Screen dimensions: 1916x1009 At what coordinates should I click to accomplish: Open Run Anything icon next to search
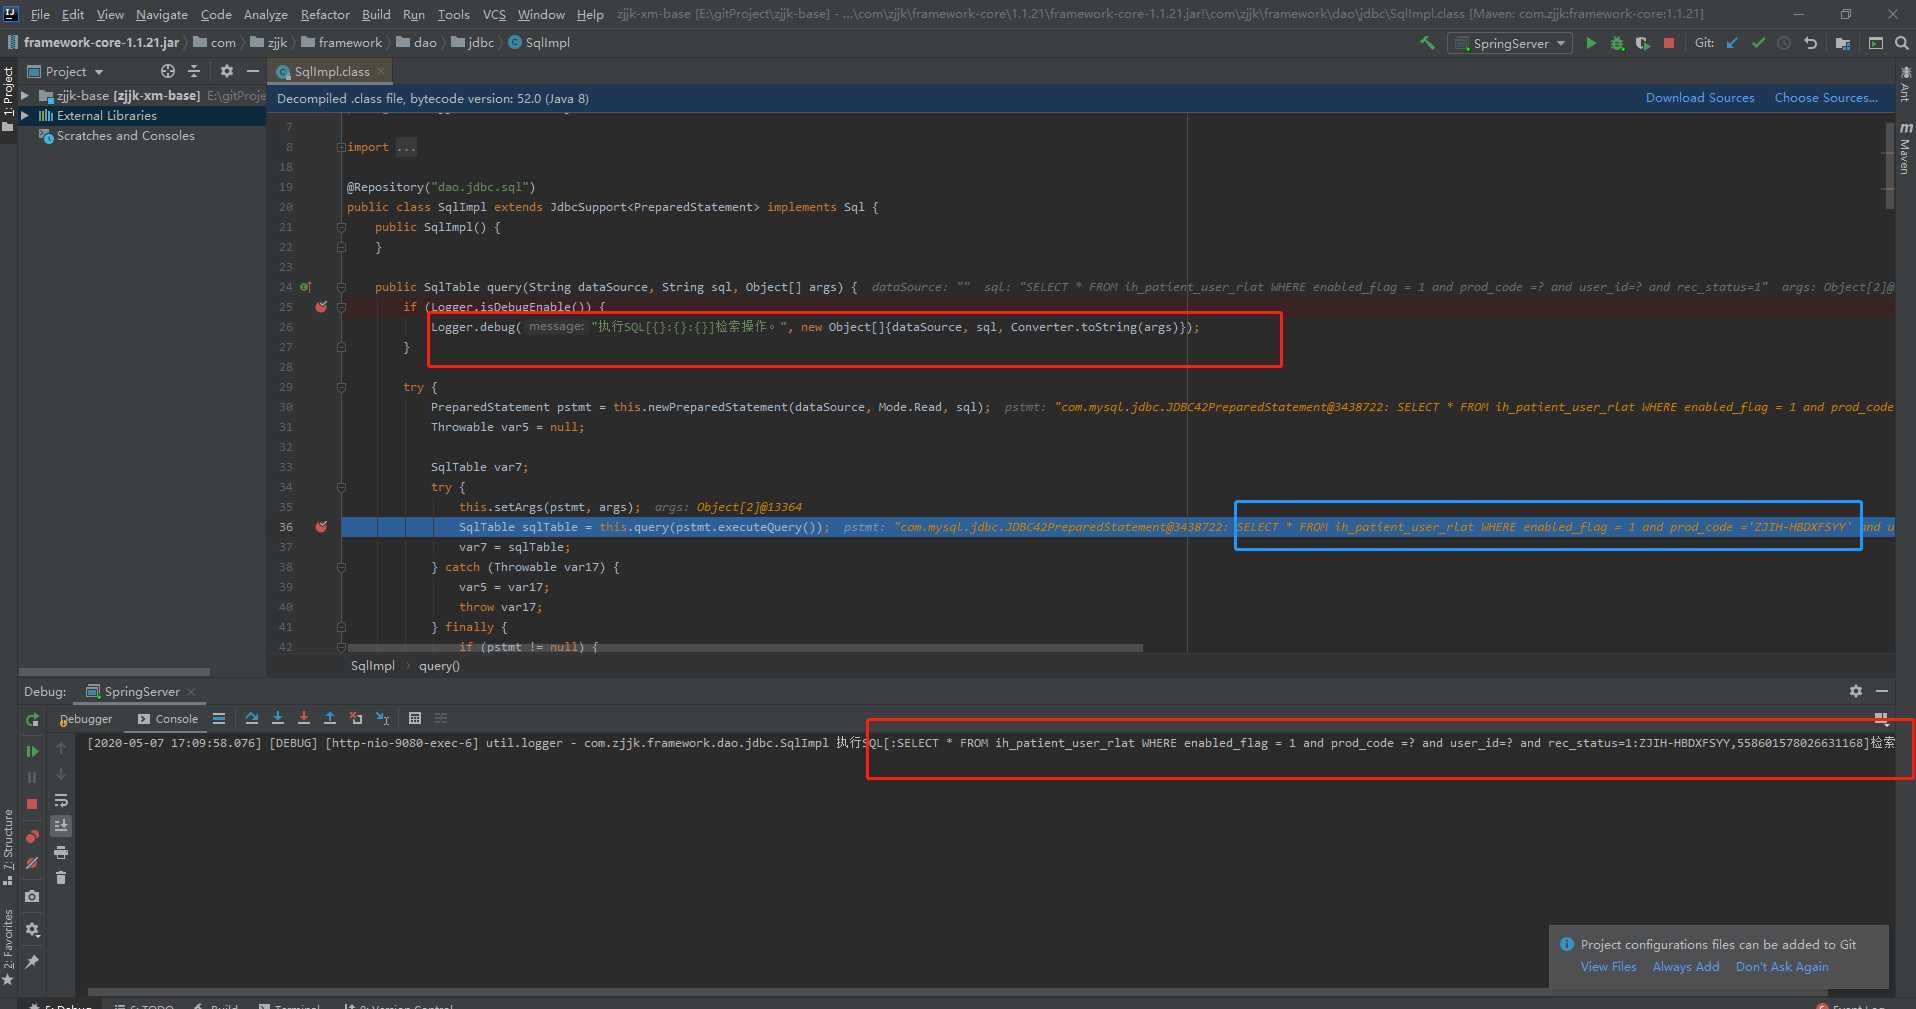click(1876, 43)
